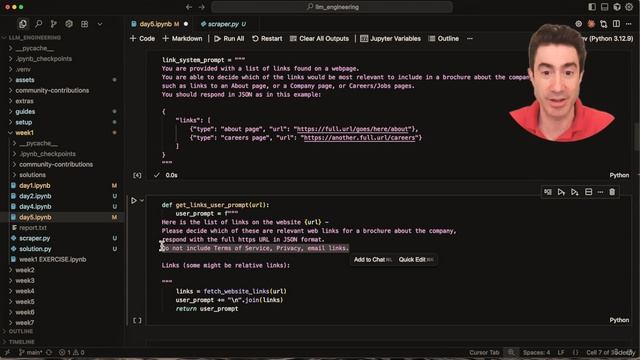The width and height of the screenshot is (640, 360).
Task: Delete cell with the trash icon
Action: 612,192
